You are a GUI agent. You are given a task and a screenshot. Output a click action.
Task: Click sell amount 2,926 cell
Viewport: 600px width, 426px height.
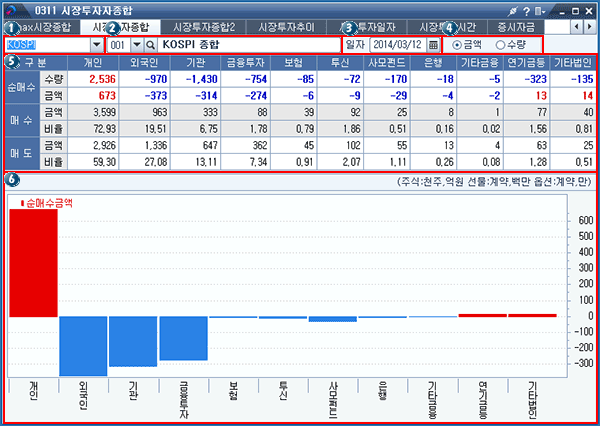93,145
